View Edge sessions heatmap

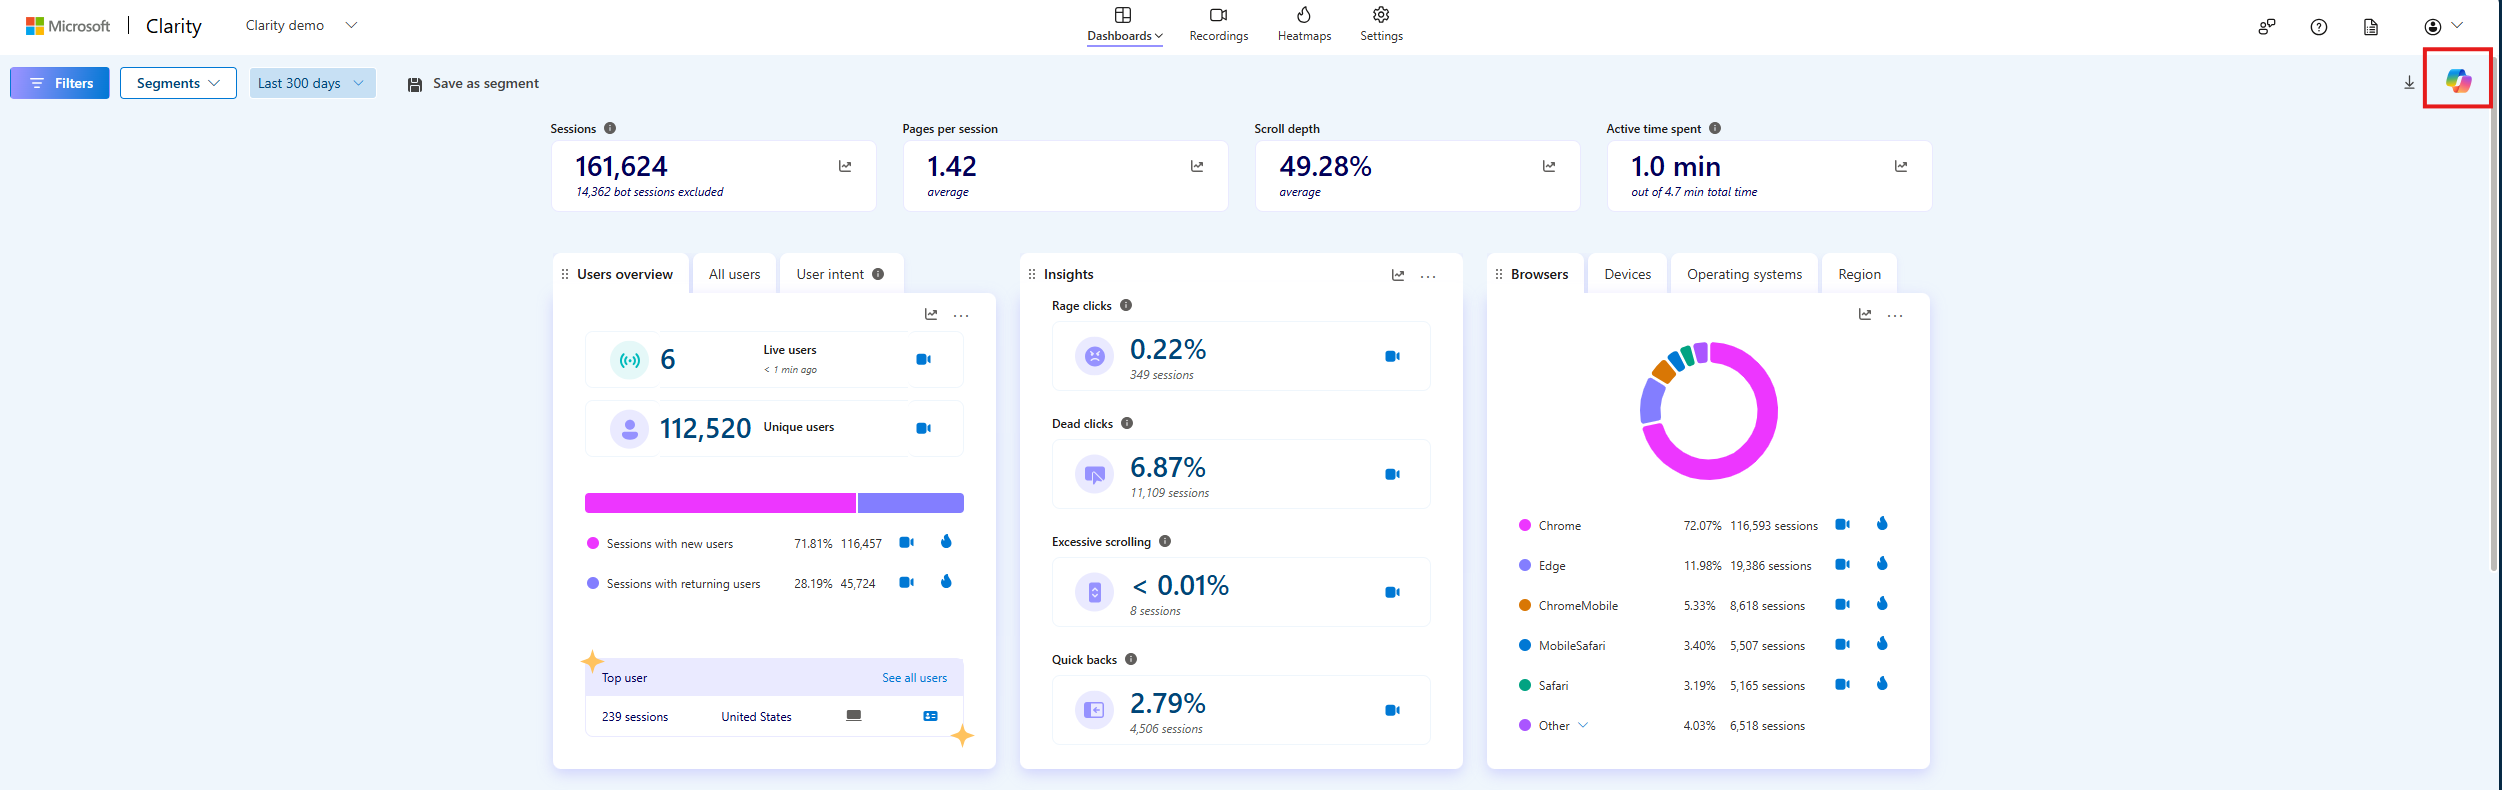click(1882, 563)
